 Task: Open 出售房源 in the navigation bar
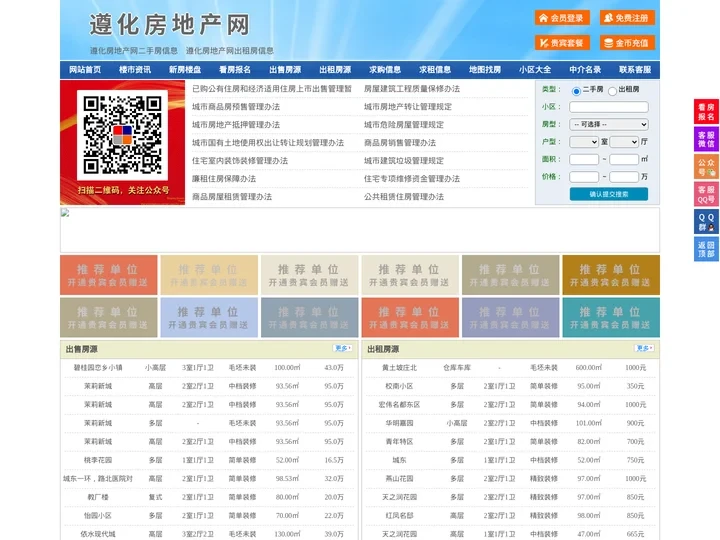285,70
